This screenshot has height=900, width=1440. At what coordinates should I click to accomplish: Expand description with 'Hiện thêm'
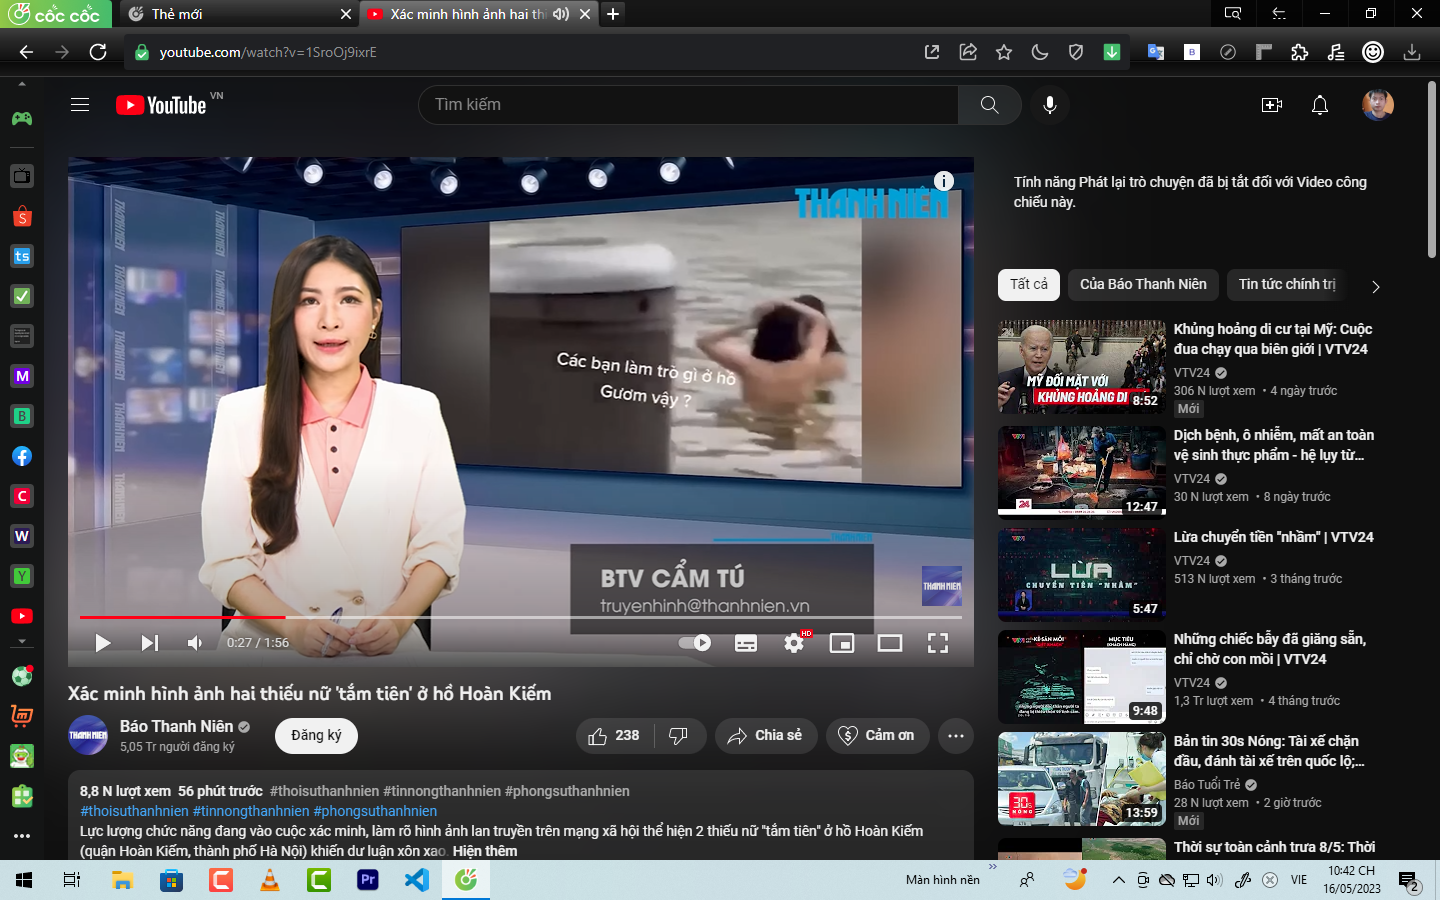[485, 851]
